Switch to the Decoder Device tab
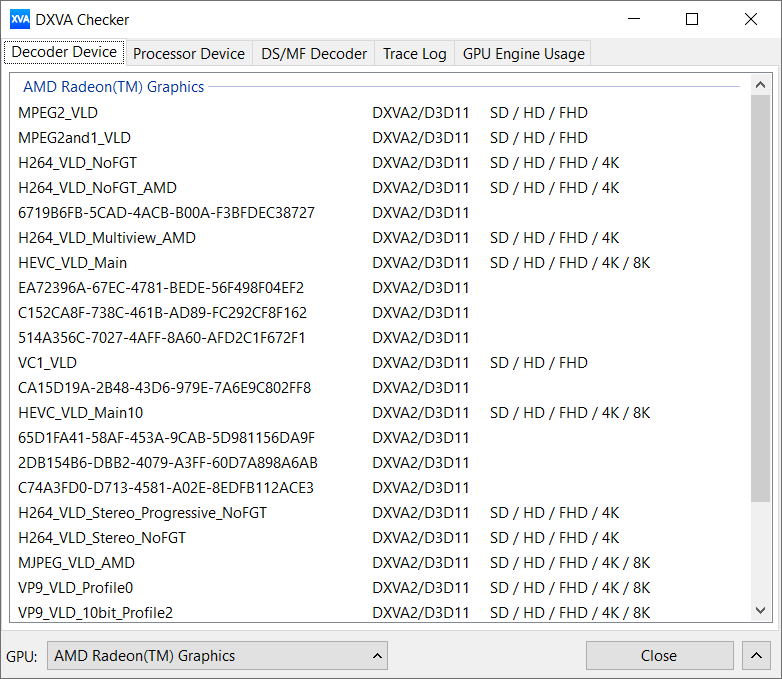This screenshot has width=782, height=679. pos(64,52)
